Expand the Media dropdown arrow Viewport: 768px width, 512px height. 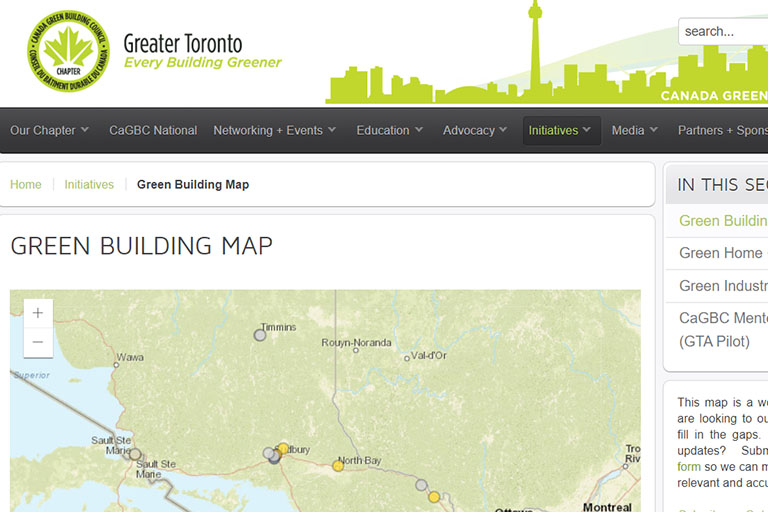pos(653,130)
